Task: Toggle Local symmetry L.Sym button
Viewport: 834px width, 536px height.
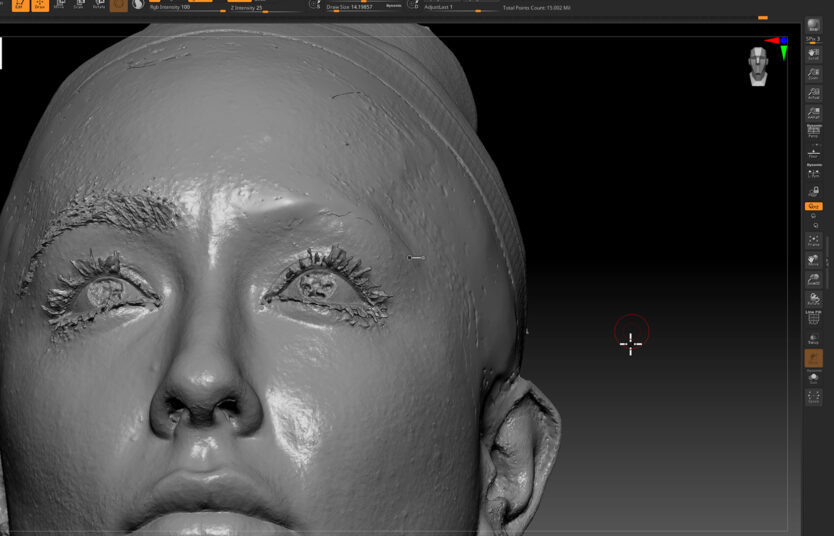Action: pyautogui.click(x=813, y=173)
